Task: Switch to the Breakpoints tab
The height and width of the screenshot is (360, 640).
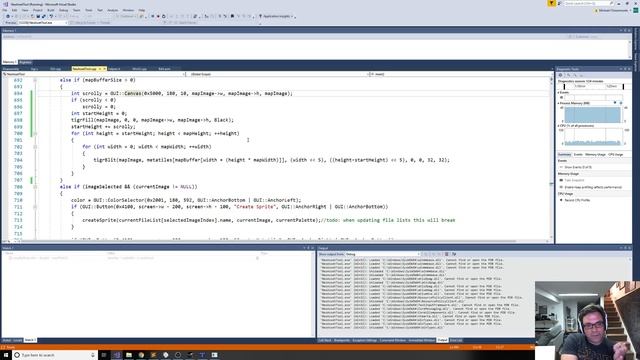Action: pyautogui.click(x=342, y=340)
